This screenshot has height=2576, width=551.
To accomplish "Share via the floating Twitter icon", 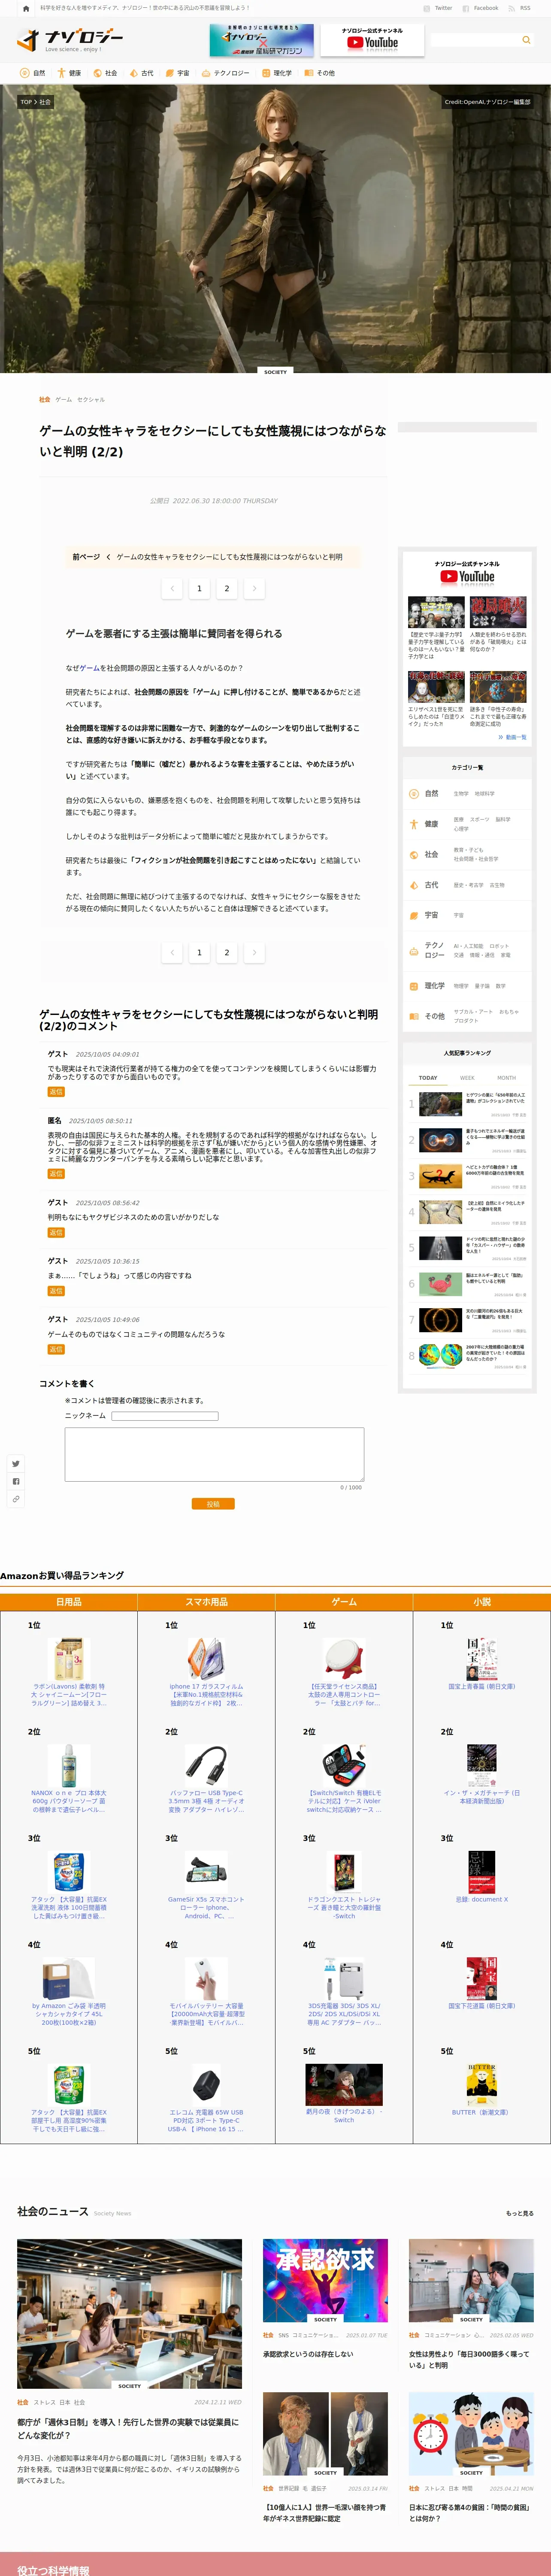I will (16, 1464).
